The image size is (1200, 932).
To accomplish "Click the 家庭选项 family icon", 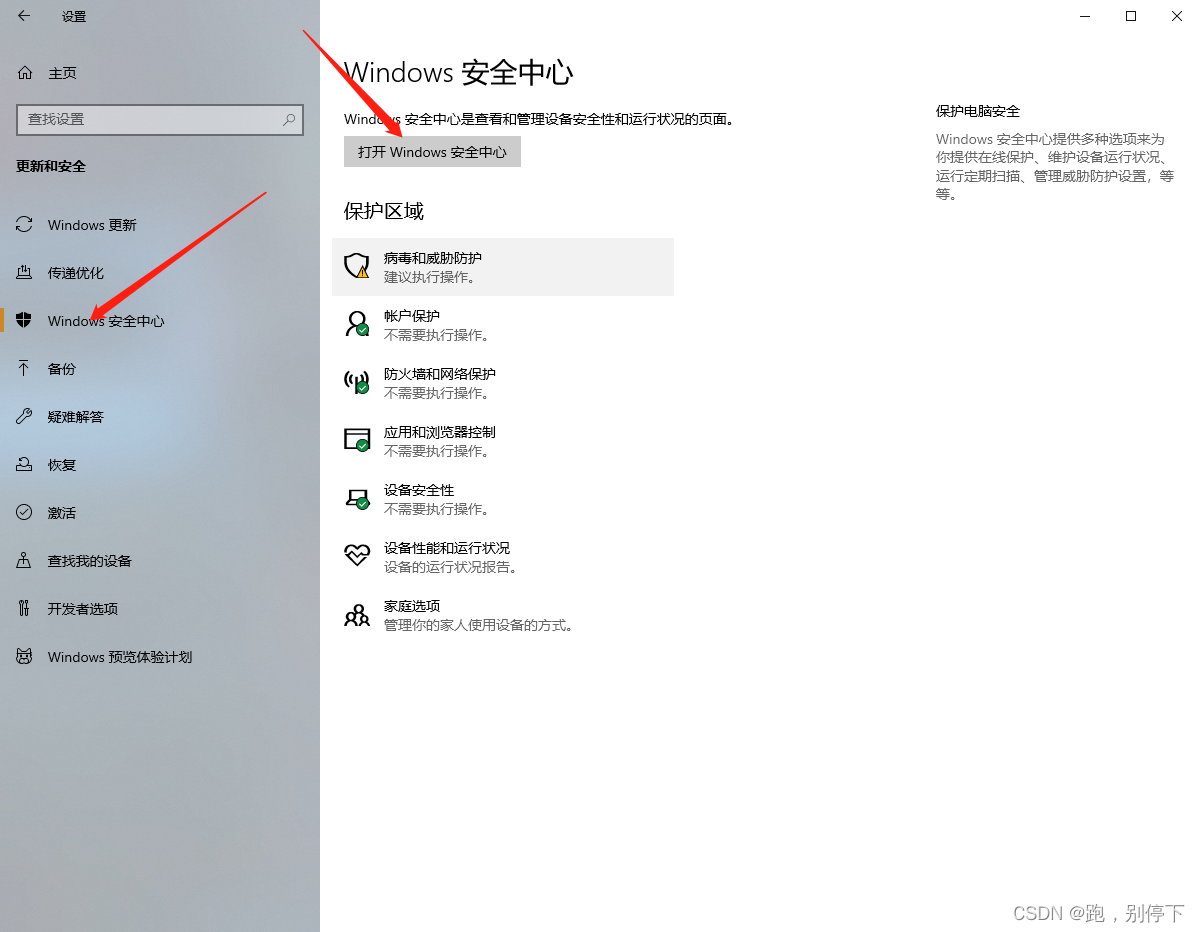I will pyautogui.click(x=357, y=614).
